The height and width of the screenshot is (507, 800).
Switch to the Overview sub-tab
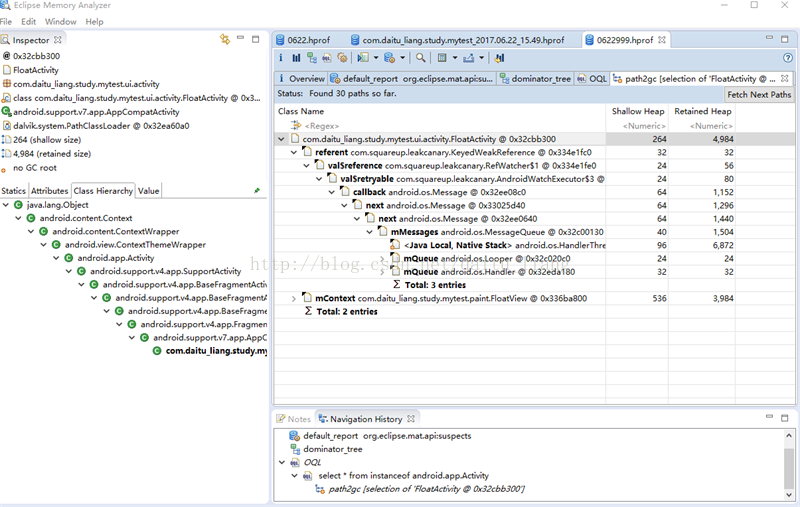coord(301,79)
